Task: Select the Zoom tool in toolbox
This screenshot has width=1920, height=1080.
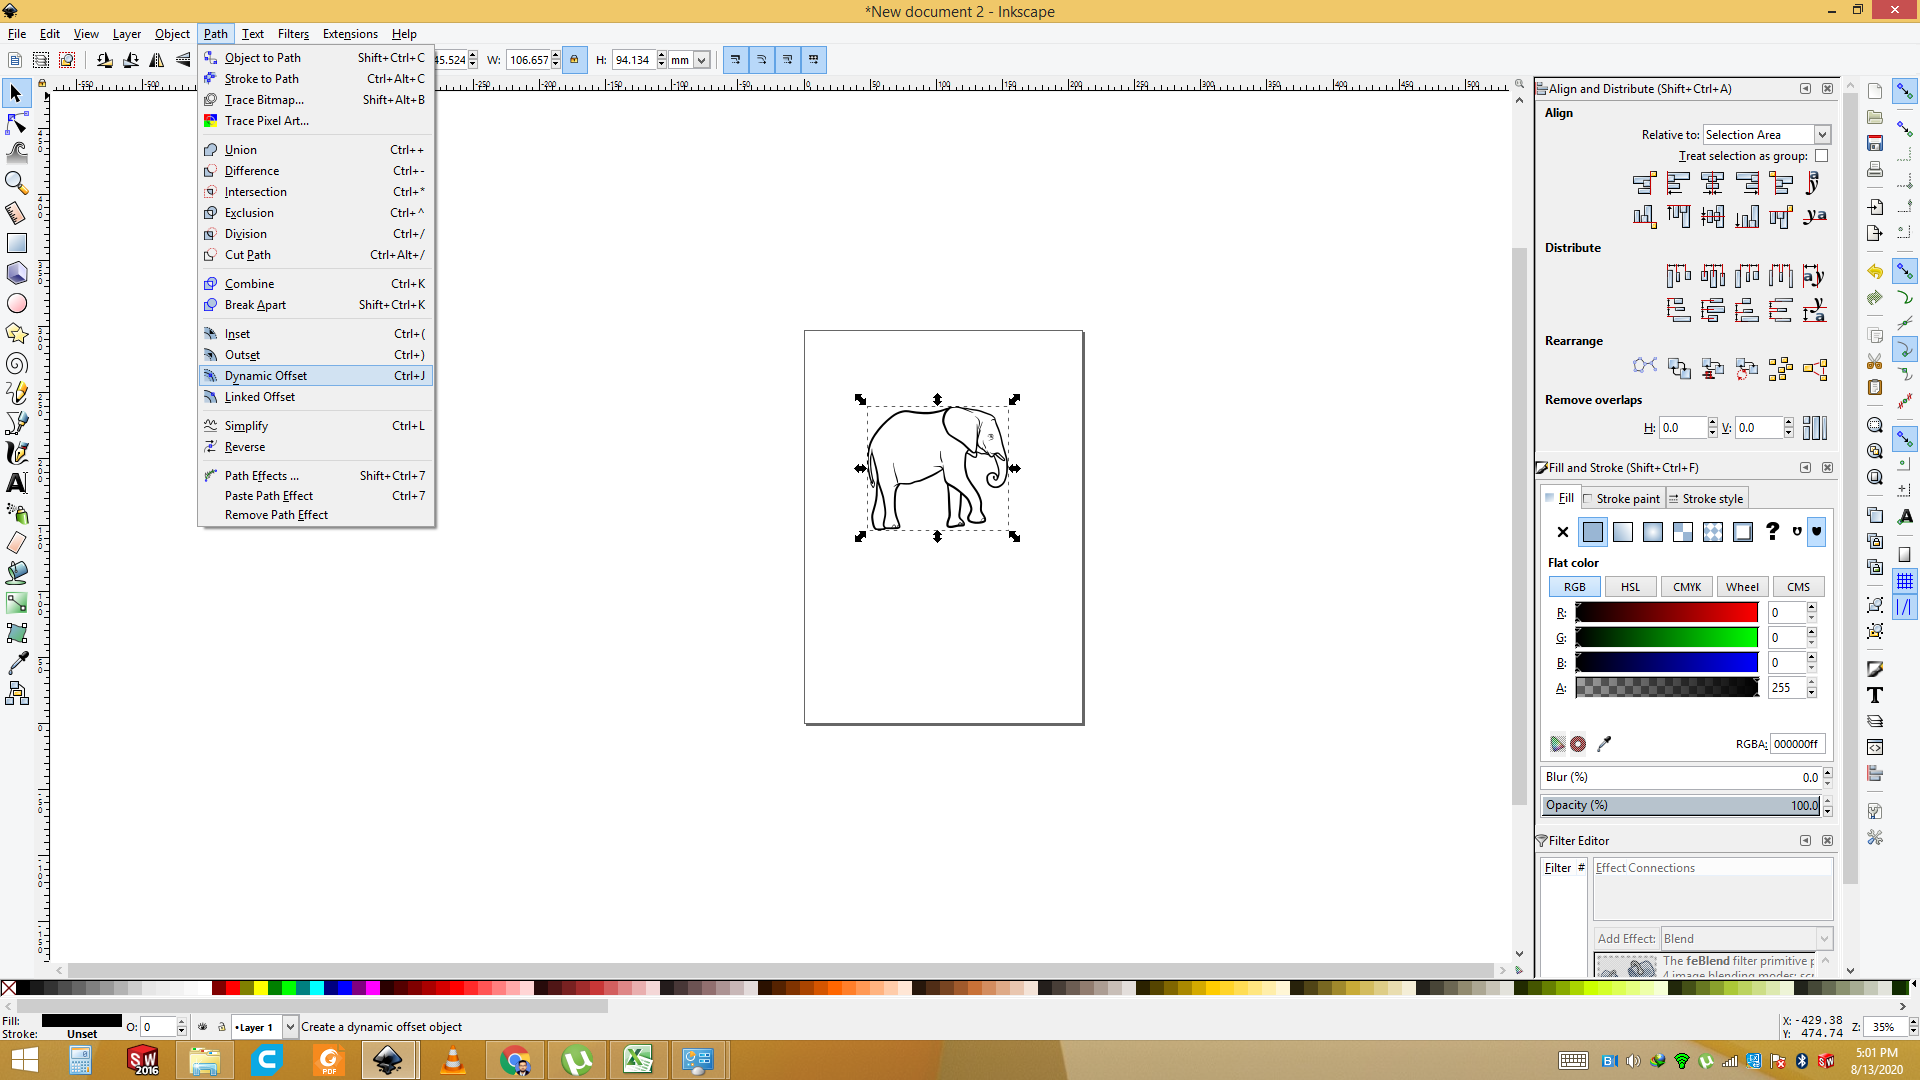Action: pos(16,182)
